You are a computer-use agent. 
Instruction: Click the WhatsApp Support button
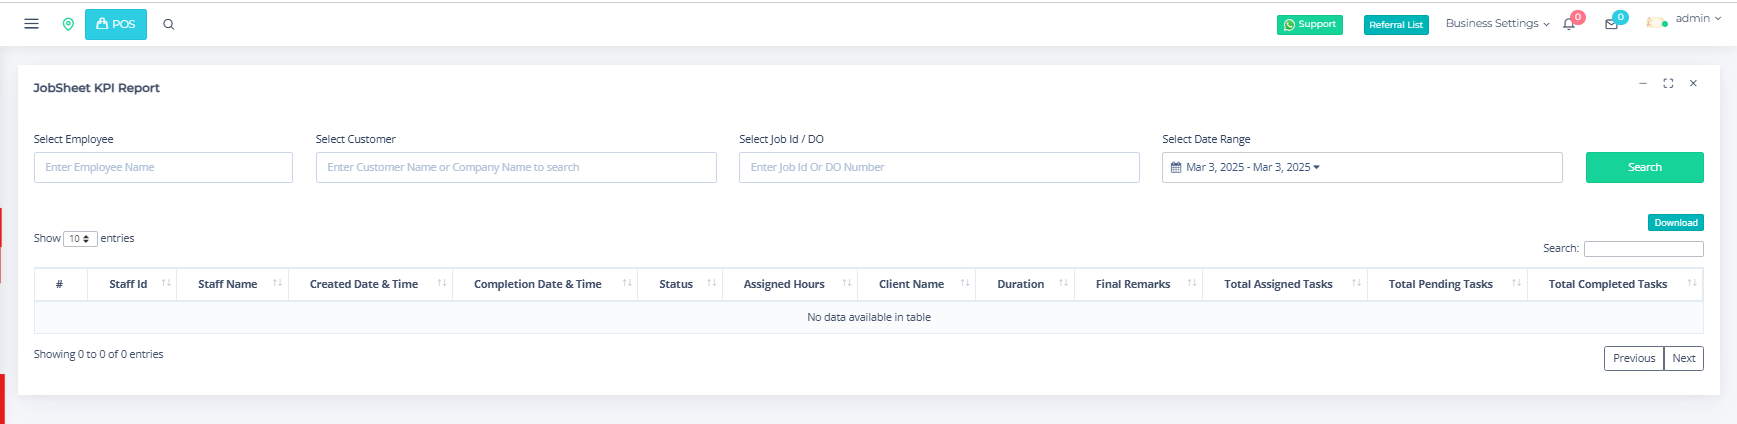pyautogui.click(x=1309, y=25)
